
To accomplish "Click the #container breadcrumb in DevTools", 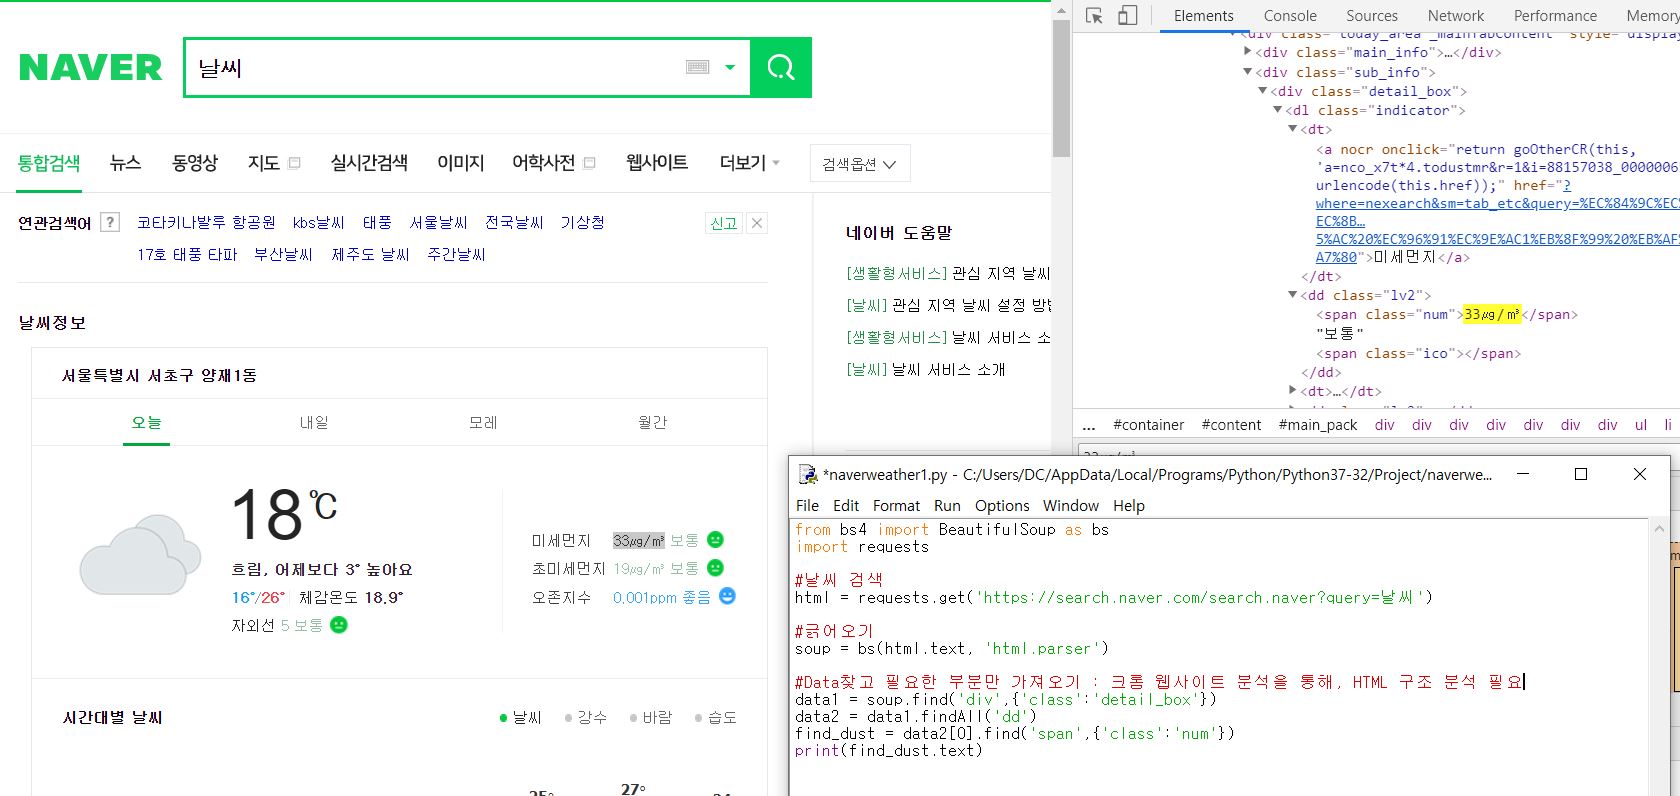I will coord(1148,424).
